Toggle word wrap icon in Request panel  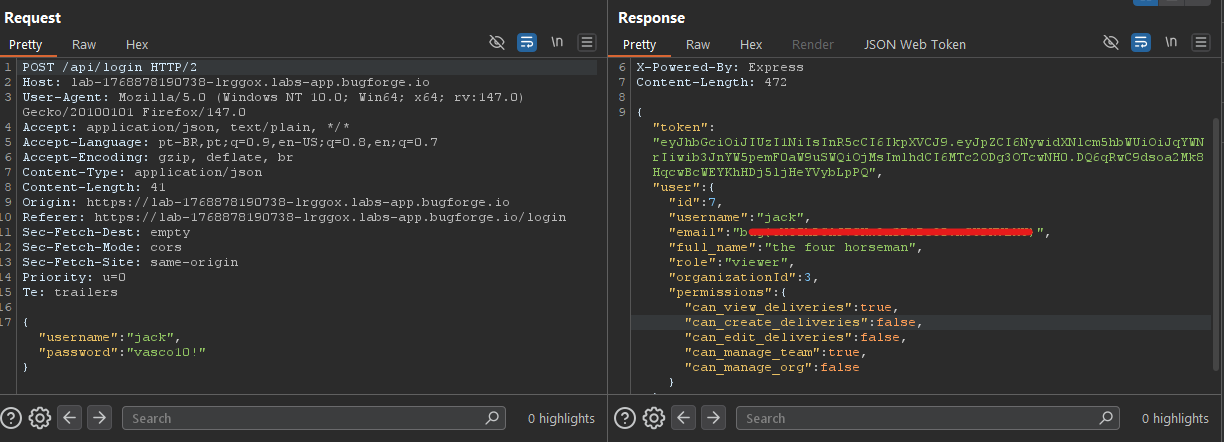pos(527,43)
